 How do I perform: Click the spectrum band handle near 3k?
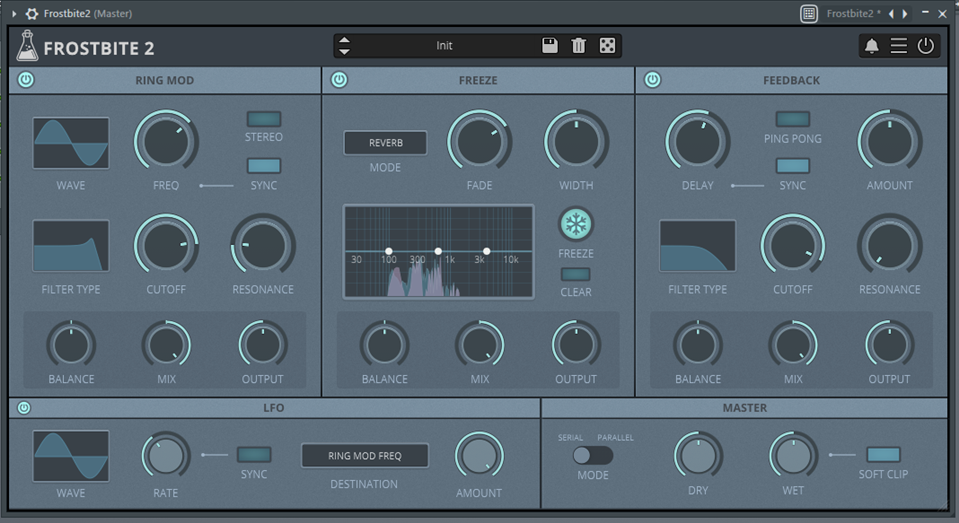tap(486, 251)
